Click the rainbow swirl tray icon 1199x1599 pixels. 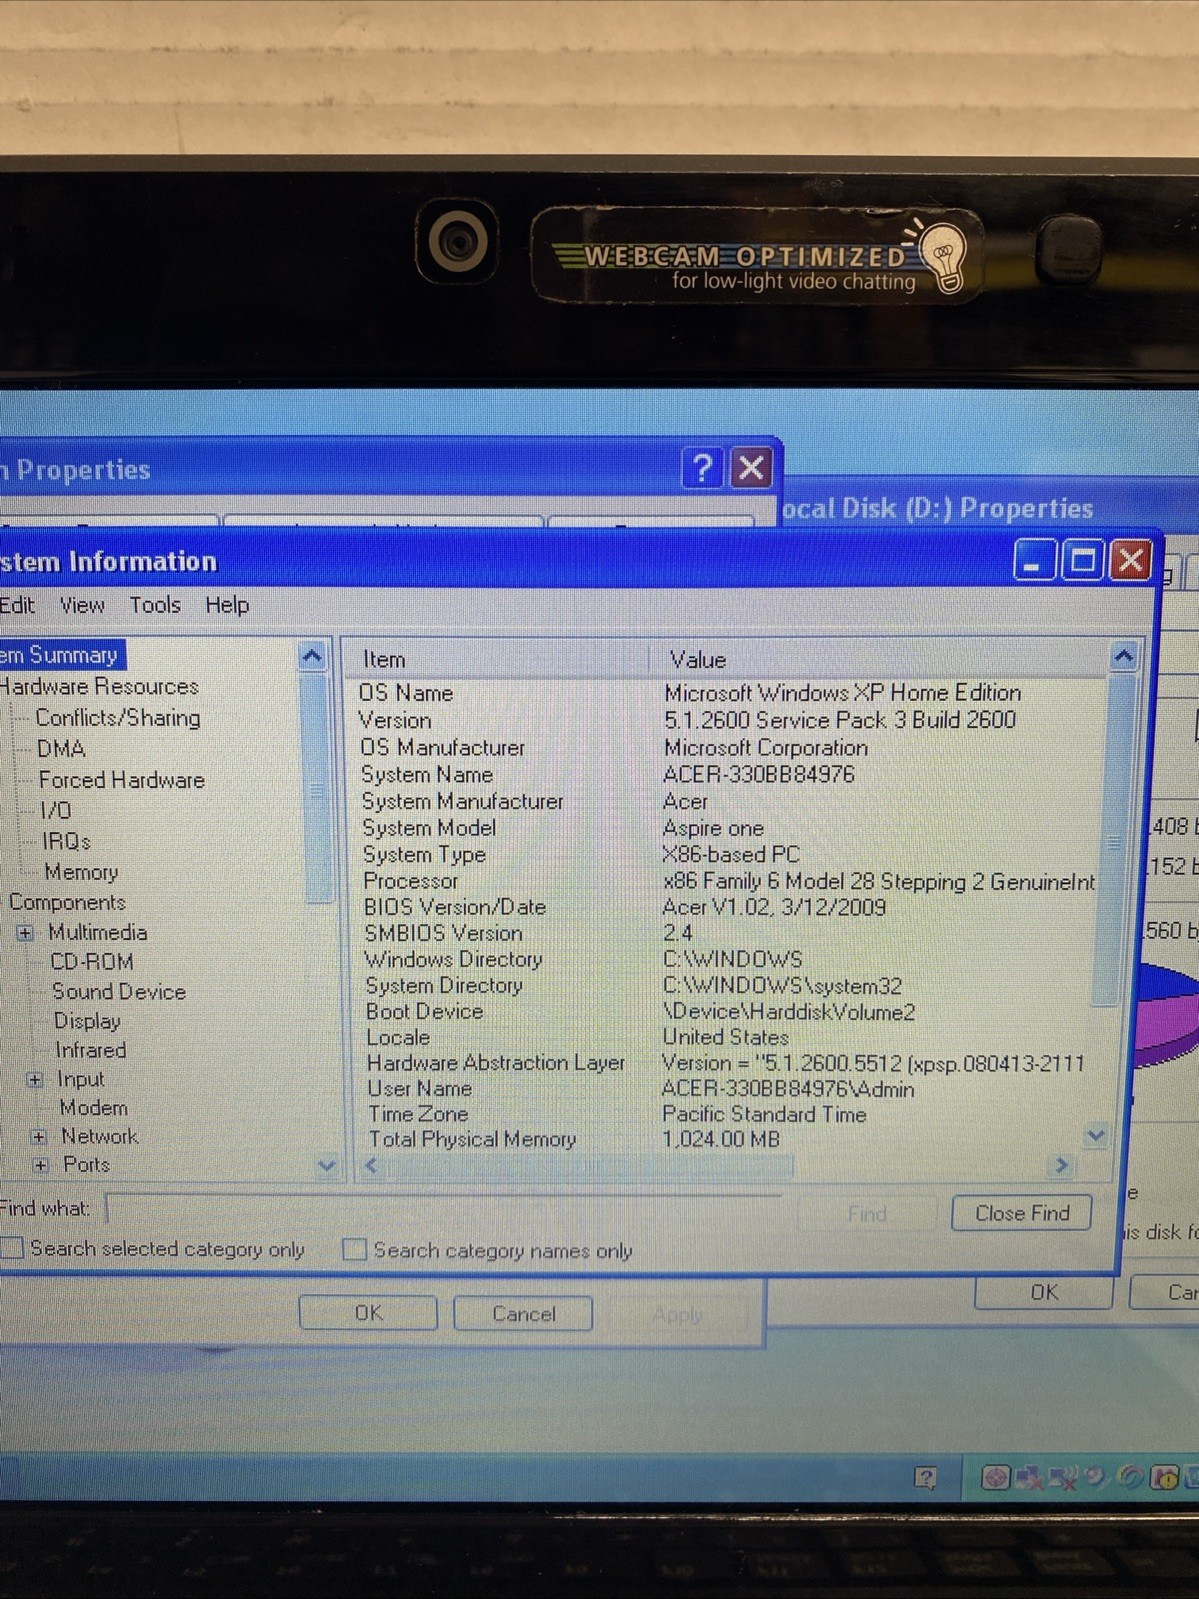point(1131,1478)
